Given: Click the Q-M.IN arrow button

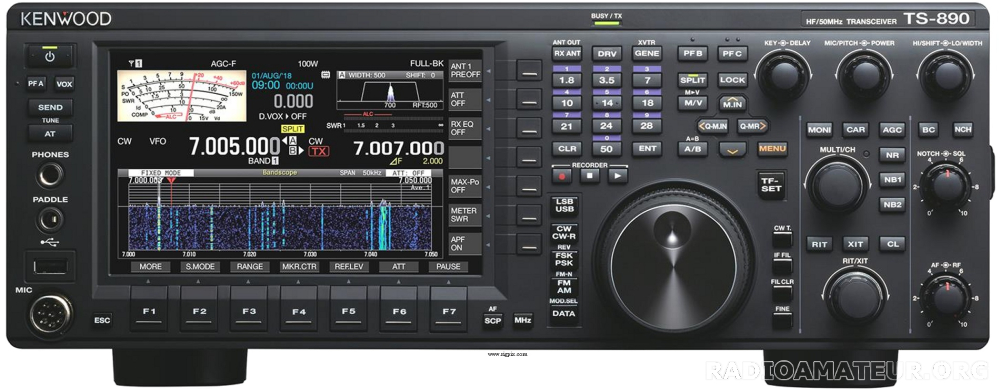Looking at the screenshot, I should (712, 126).
